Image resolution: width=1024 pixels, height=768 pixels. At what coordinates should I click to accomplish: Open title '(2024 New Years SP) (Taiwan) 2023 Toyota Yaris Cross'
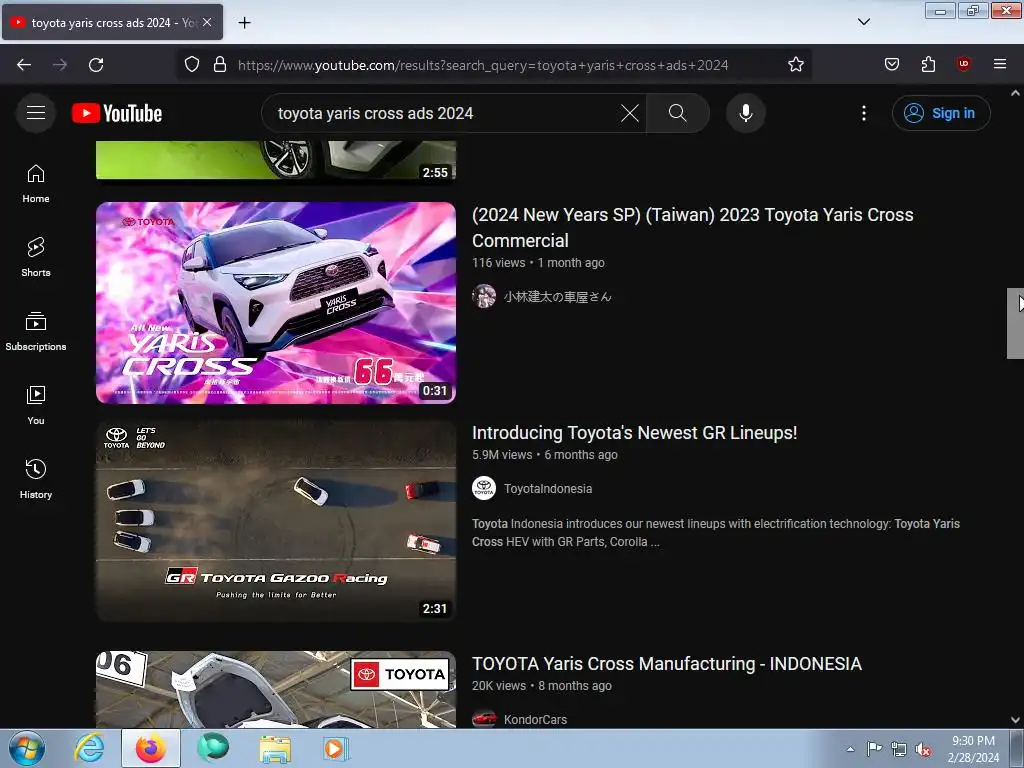coord(693,227)
